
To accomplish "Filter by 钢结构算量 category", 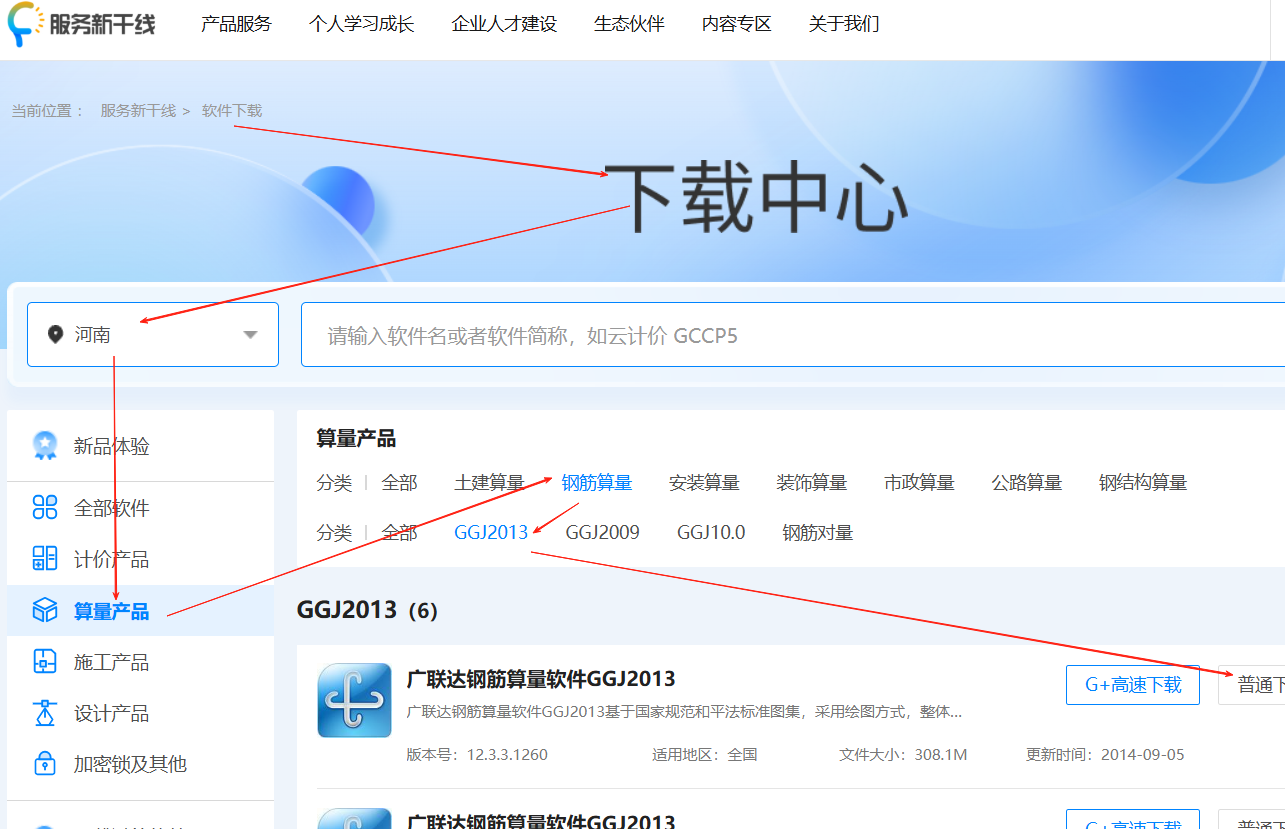I will coord(1143,483).
